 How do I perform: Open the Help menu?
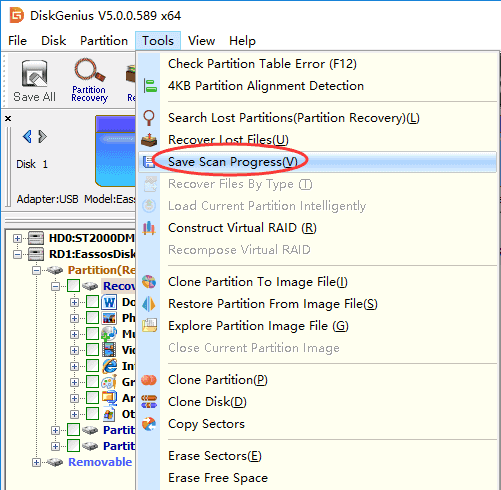pyautogui.click(x=242, y=41)
